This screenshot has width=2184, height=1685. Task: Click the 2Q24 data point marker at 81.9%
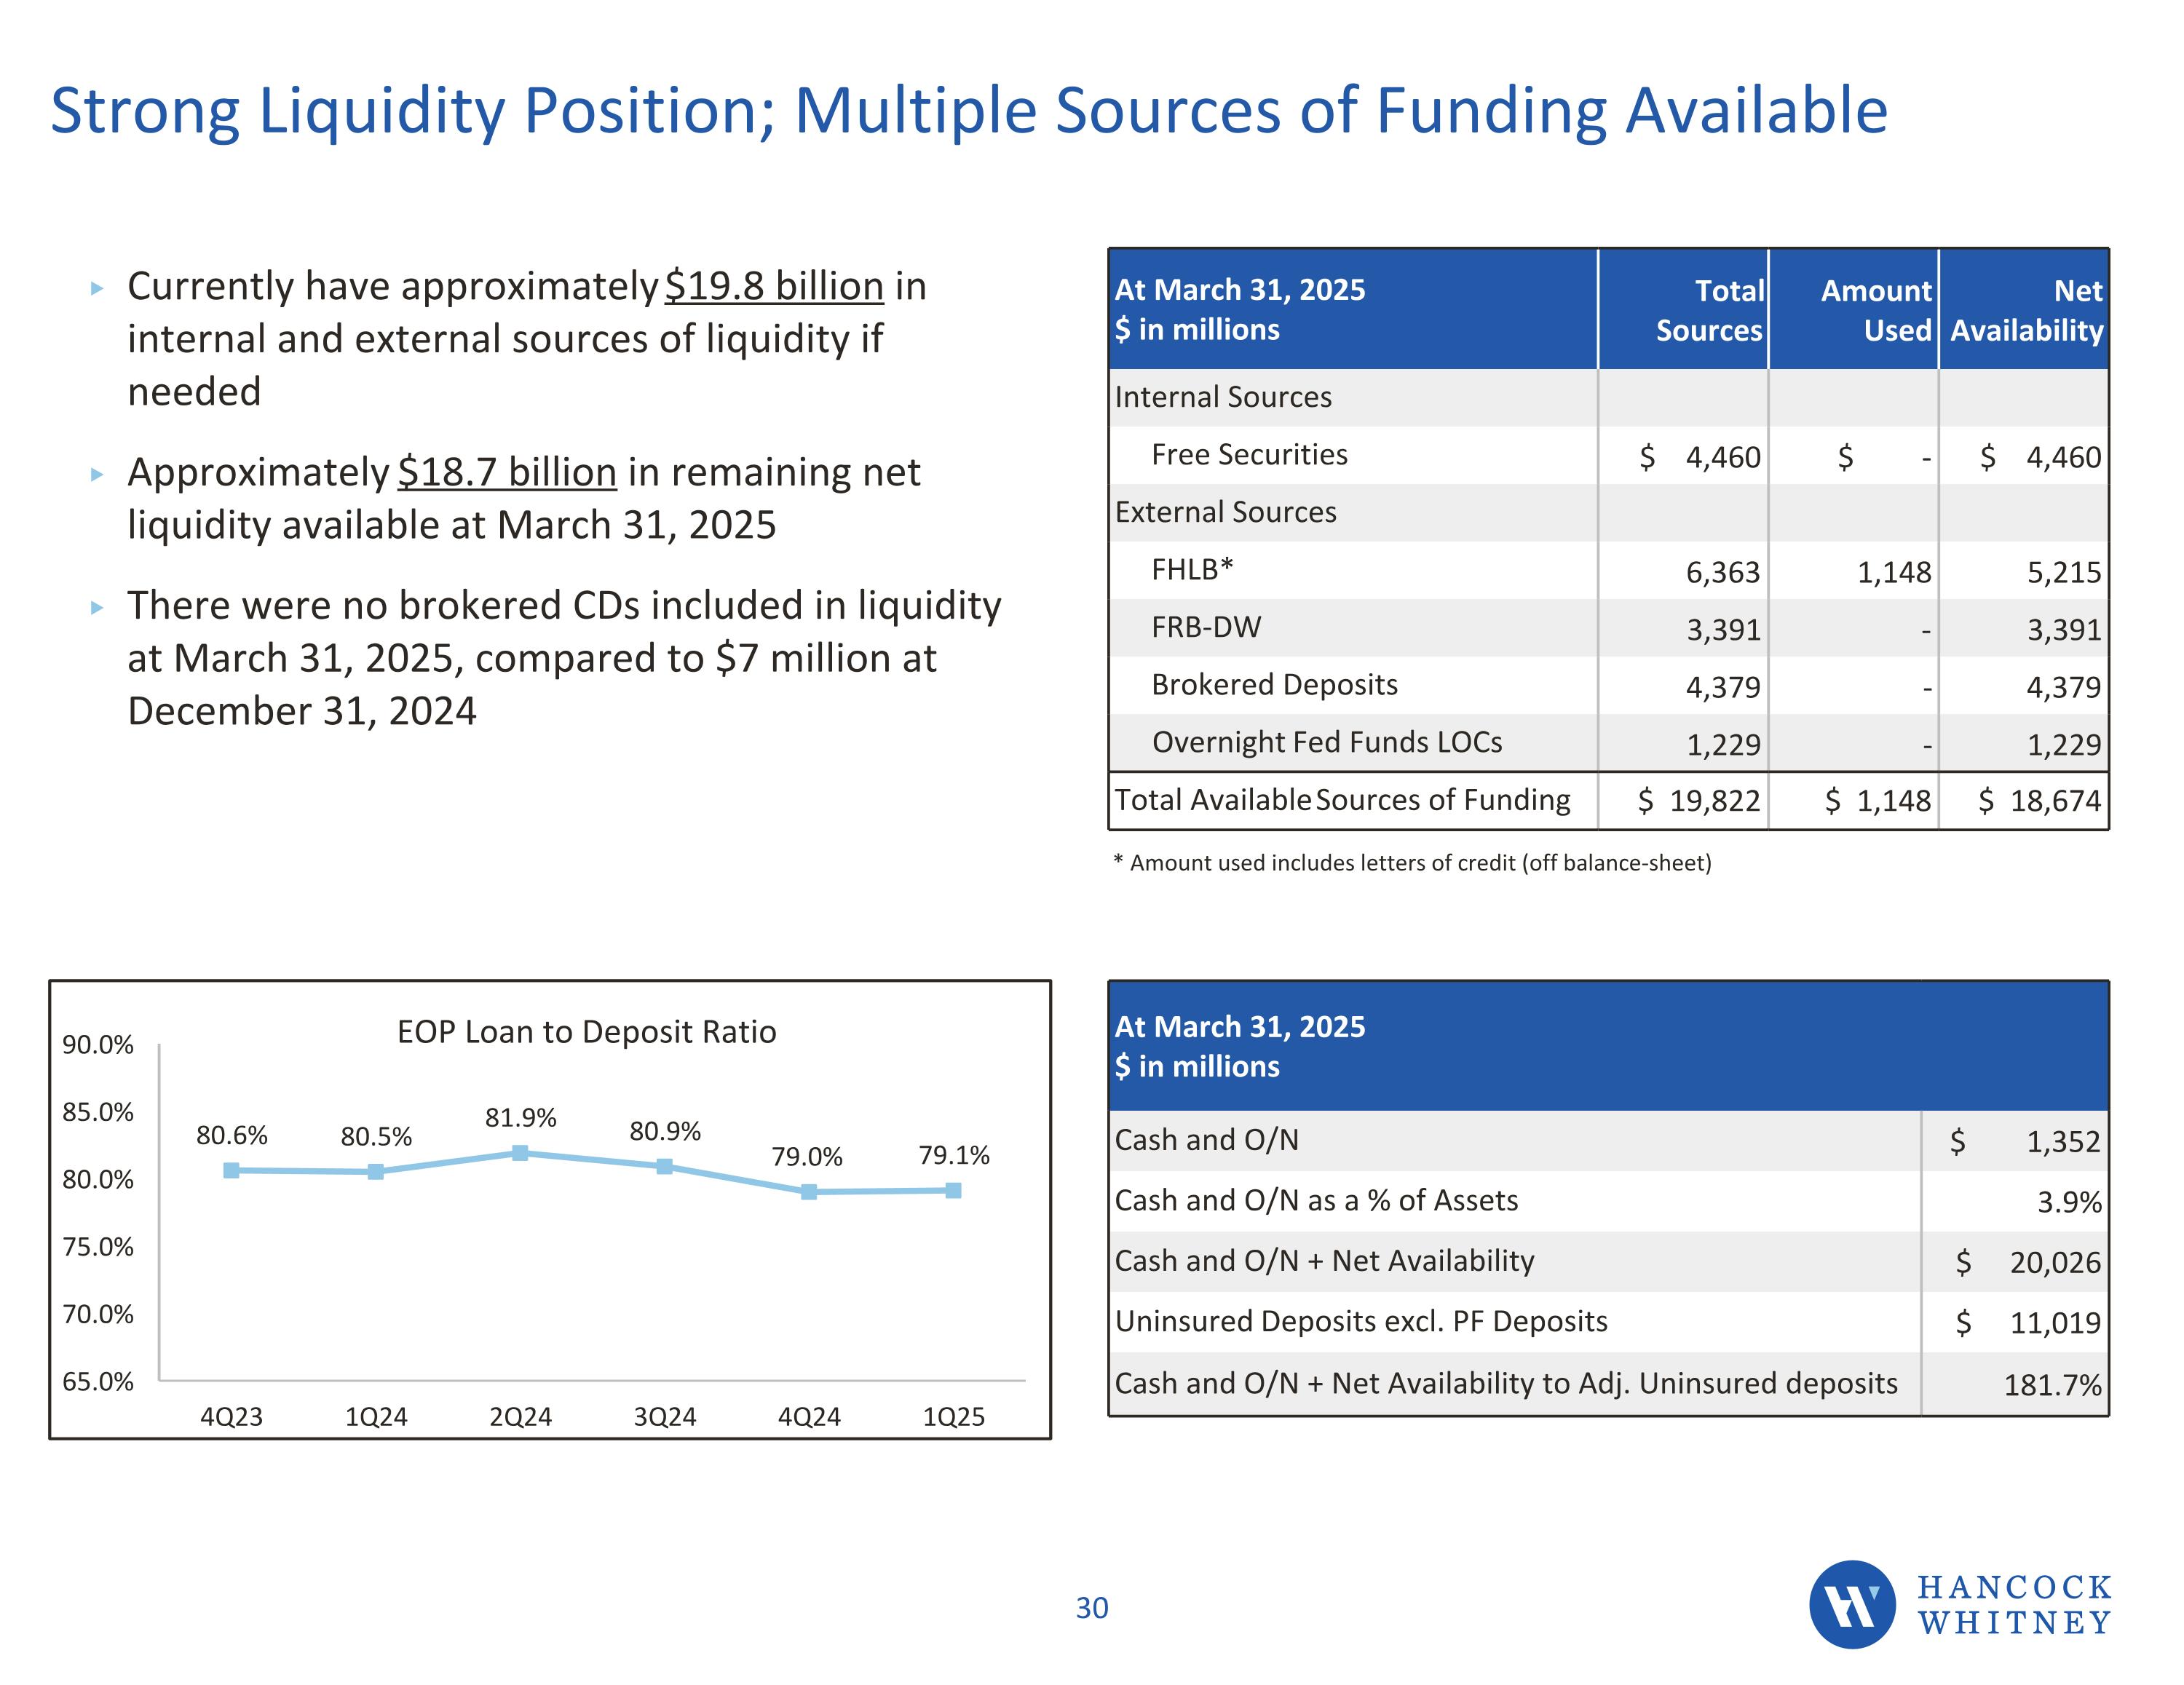pyautogui.click(x=520, y=1153)
